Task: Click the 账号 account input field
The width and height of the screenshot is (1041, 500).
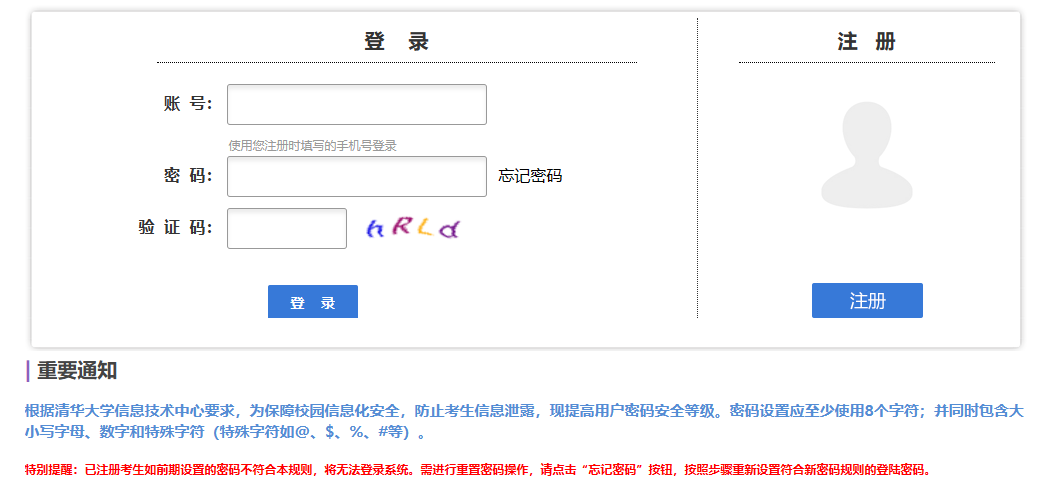Action: (356, 105)
